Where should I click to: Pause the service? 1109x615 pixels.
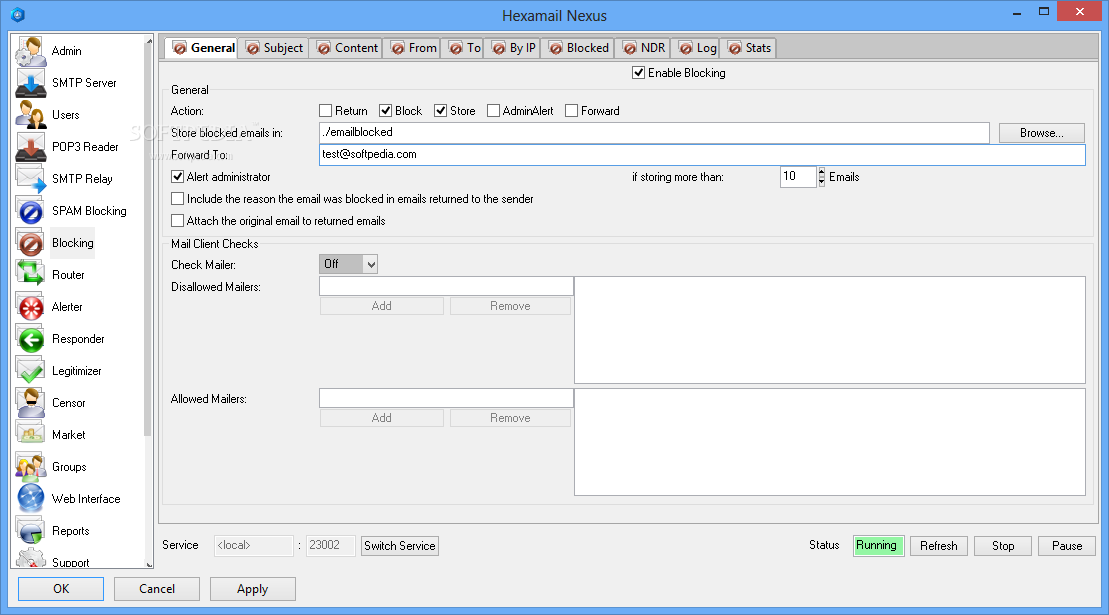tap(1067, 546)
